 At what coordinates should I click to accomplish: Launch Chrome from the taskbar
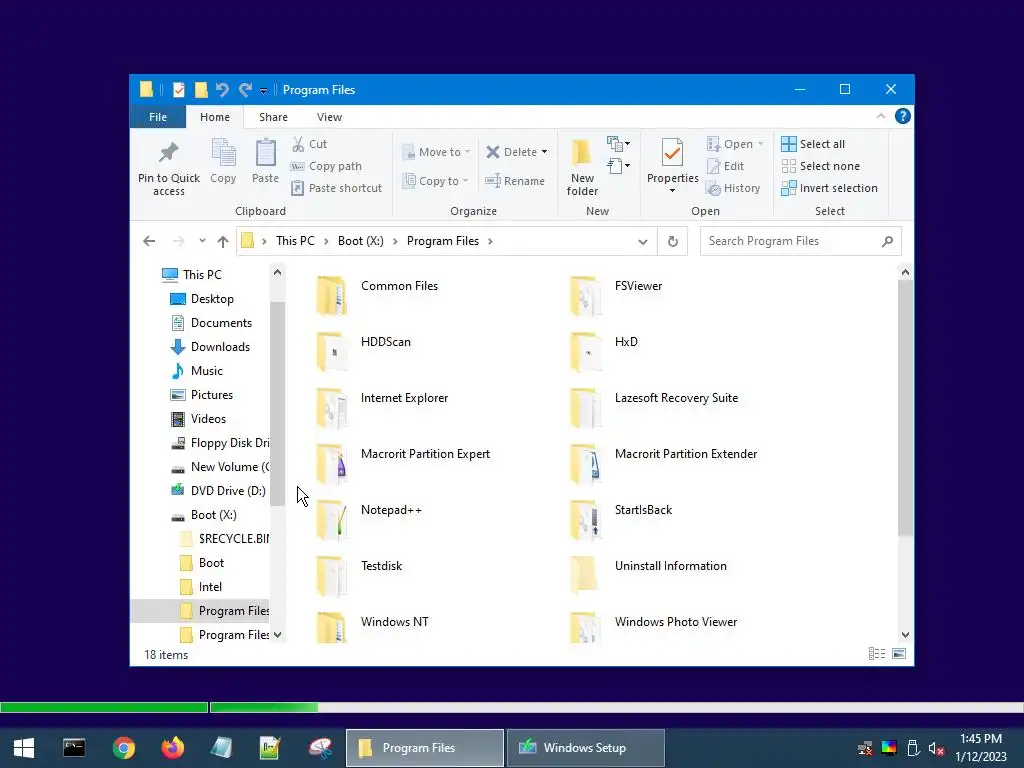click(123, 748)
